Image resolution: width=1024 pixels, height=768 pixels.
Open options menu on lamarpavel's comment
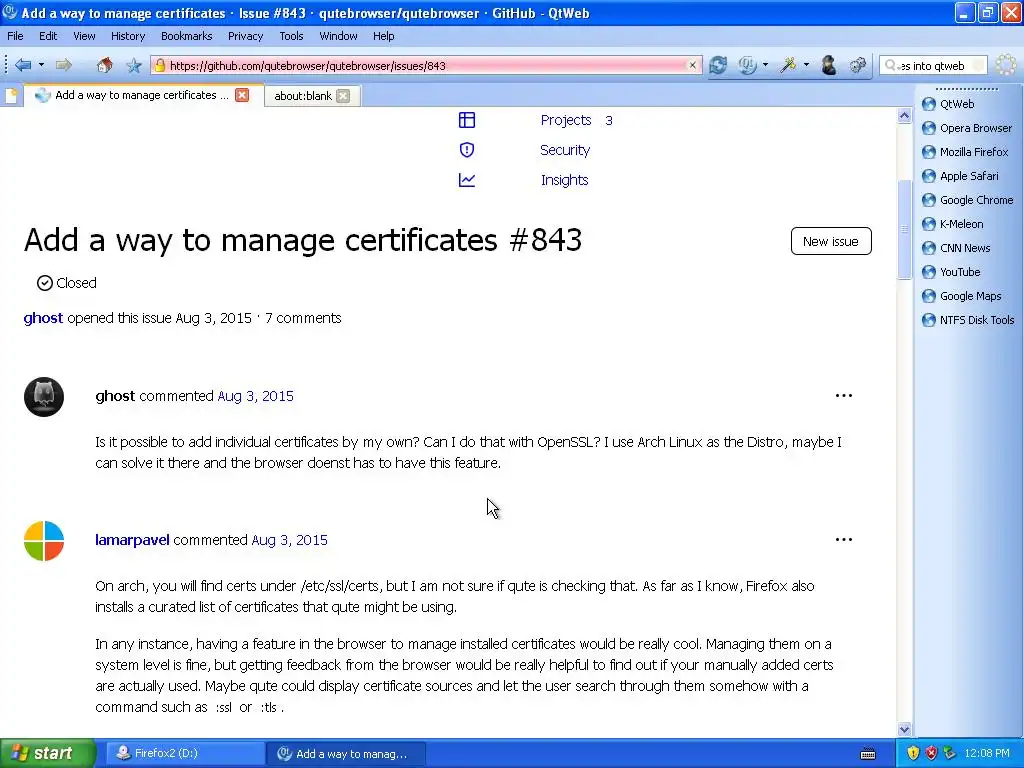pyautogui.click(x=844, y=539)
